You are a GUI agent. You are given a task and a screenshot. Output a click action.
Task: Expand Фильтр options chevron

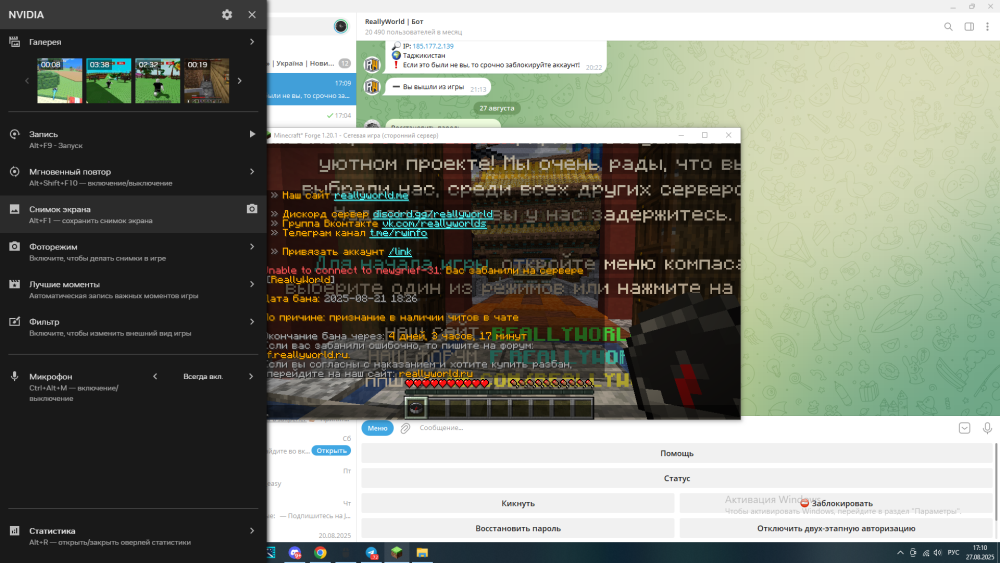[252, 321]
